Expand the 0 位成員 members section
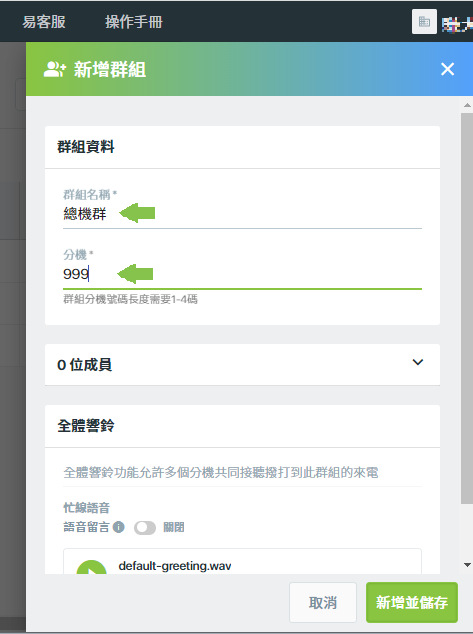 point(418,362)
